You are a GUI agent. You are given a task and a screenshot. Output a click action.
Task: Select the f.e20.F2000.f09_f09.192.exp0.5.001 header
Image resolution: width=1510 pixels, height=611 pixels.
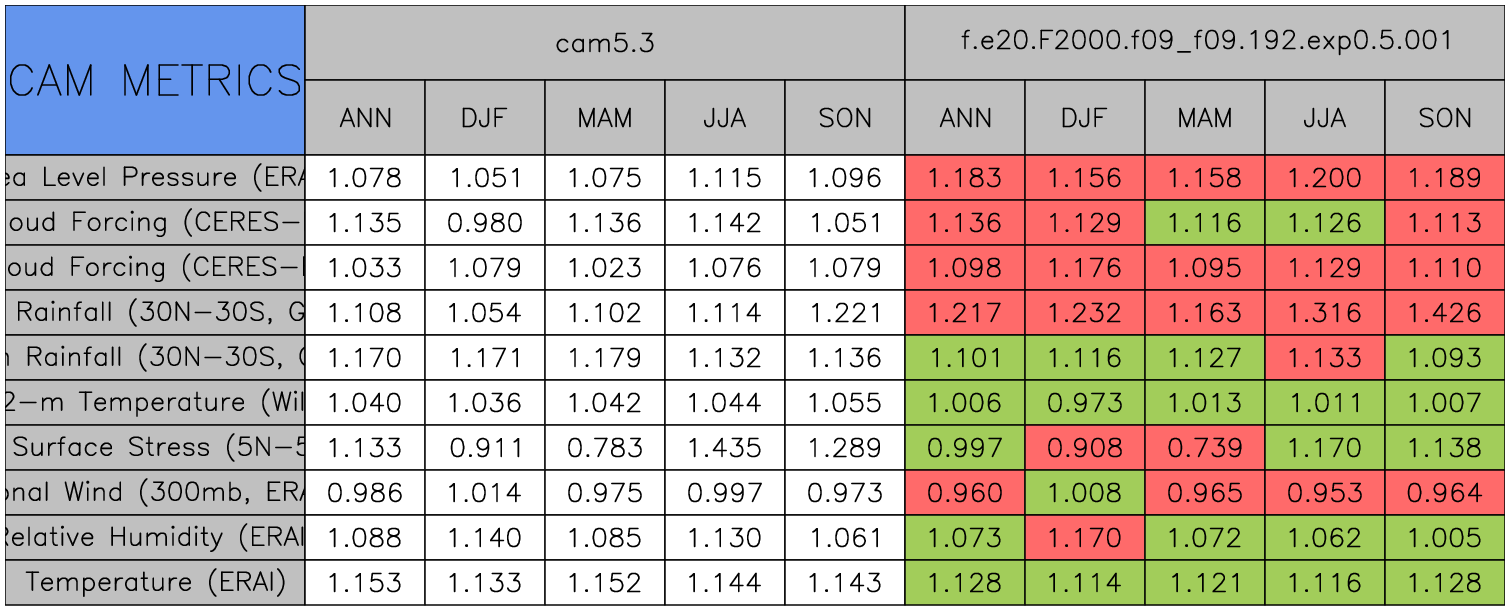click(x=1205, y=42)
